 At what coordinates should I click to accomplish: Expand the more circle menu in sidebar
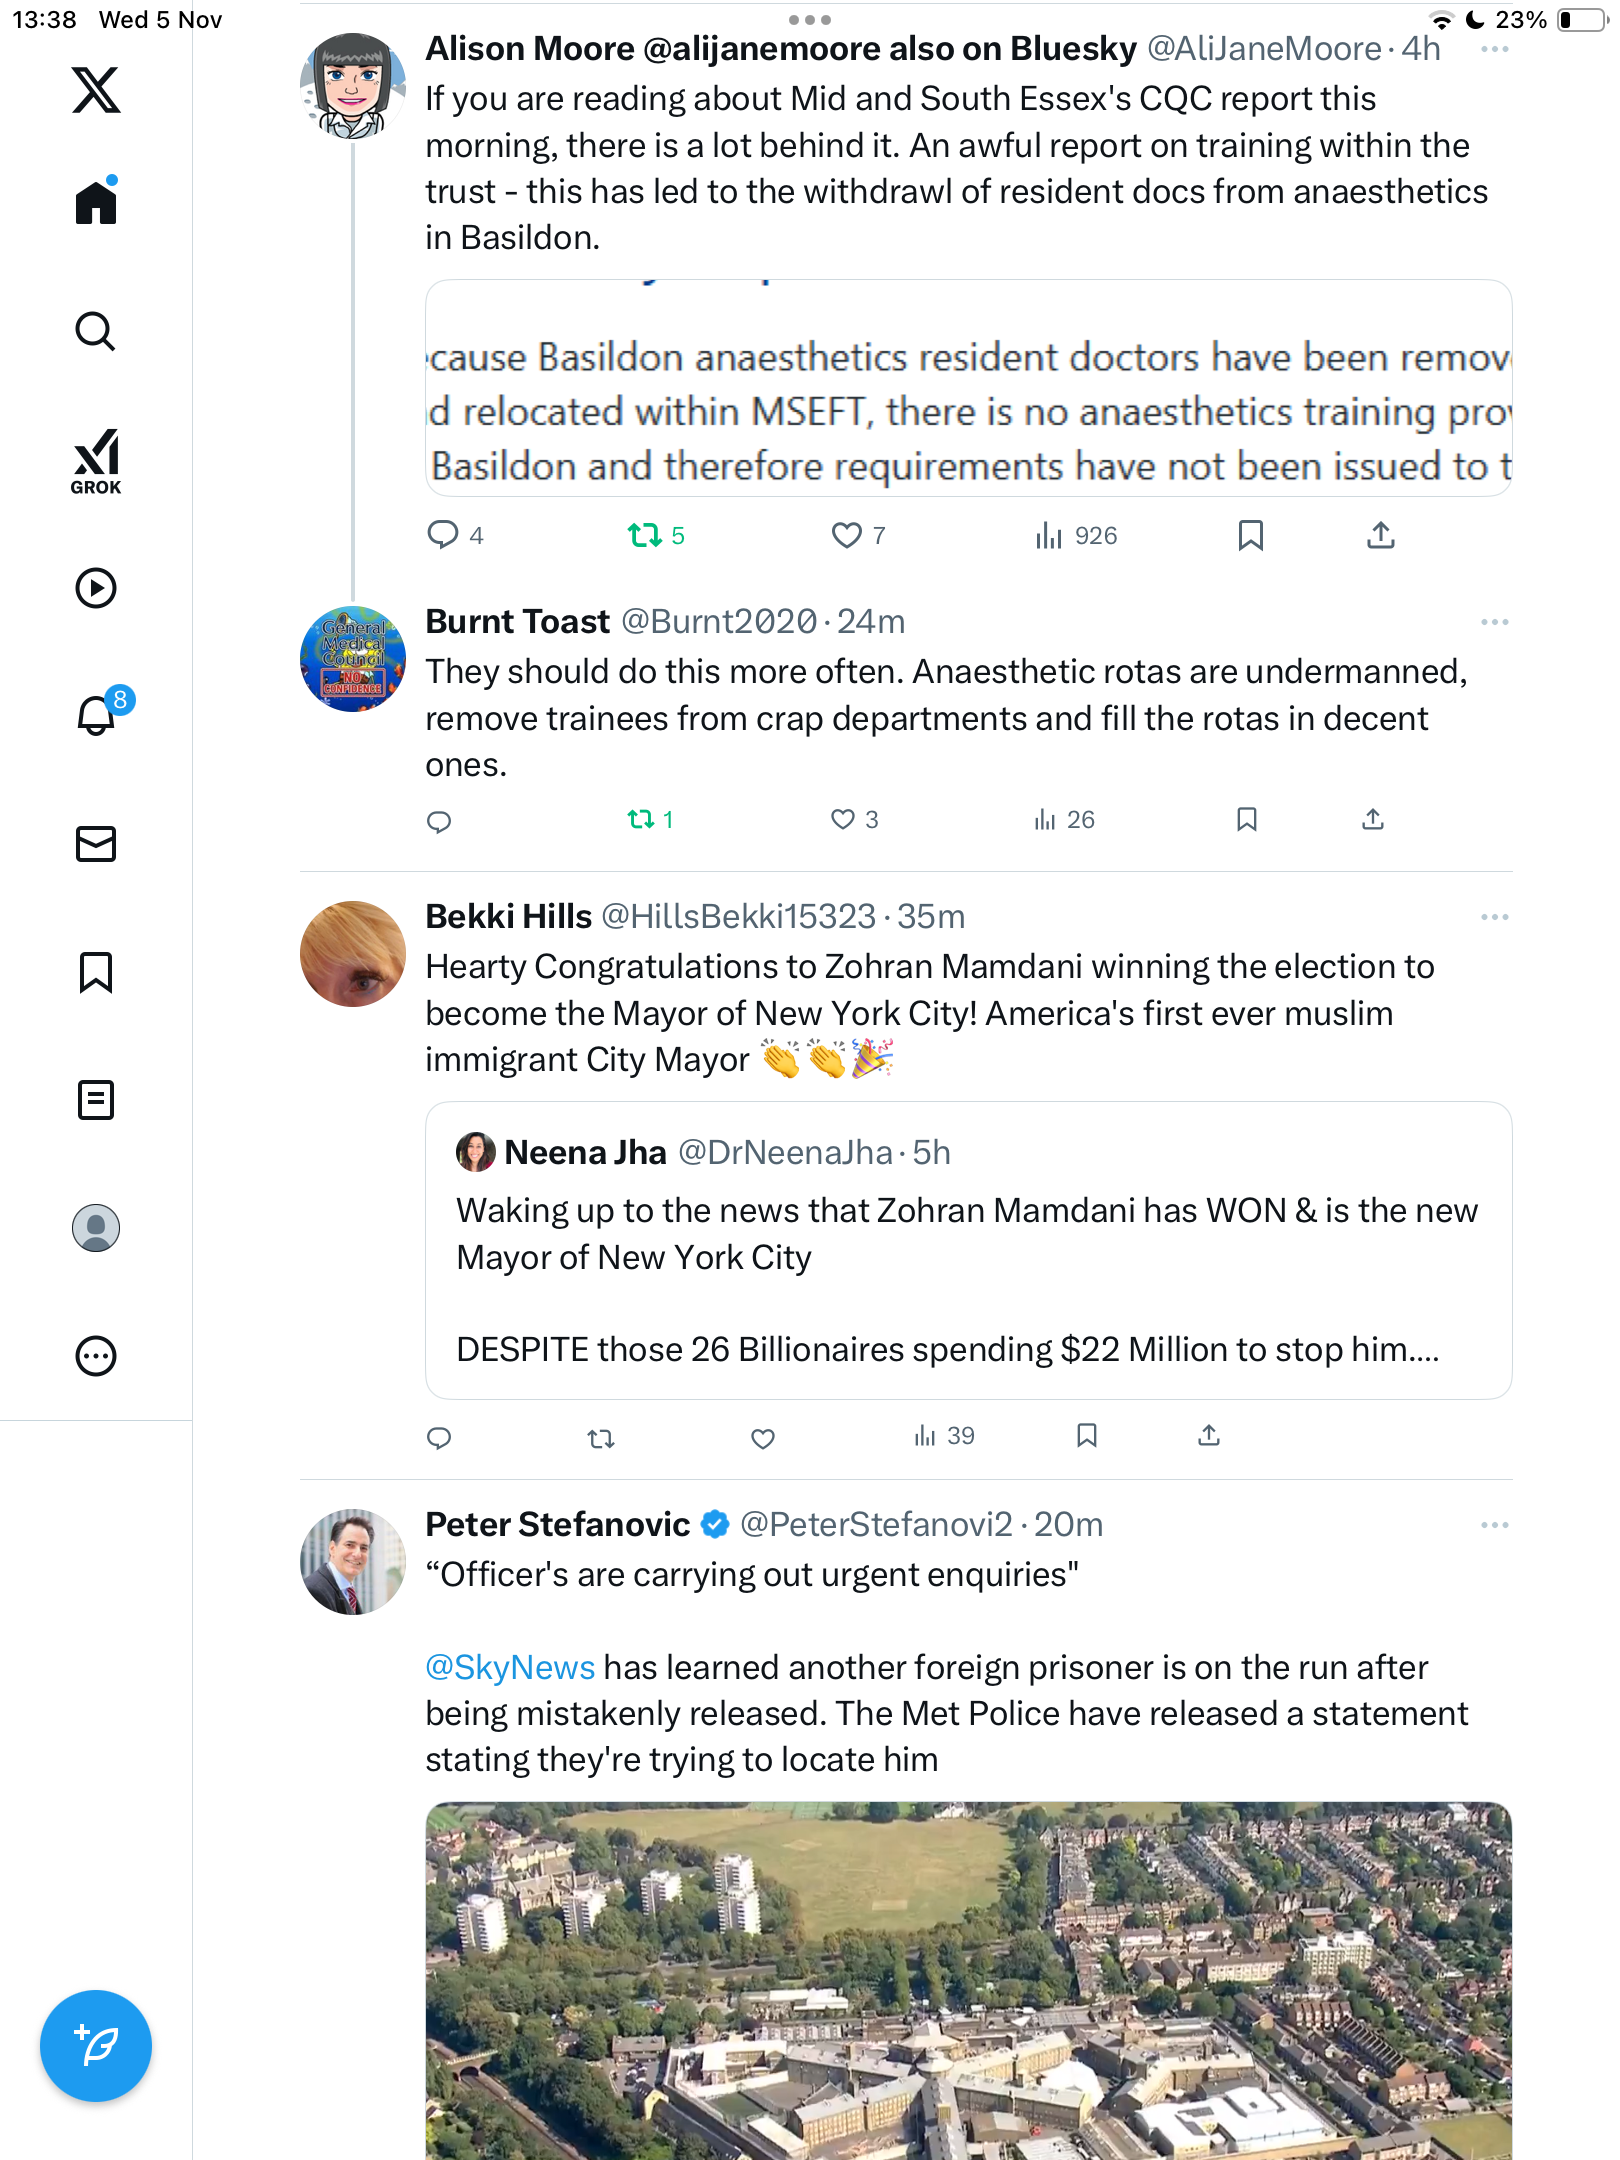click(x=96, y=1356)
